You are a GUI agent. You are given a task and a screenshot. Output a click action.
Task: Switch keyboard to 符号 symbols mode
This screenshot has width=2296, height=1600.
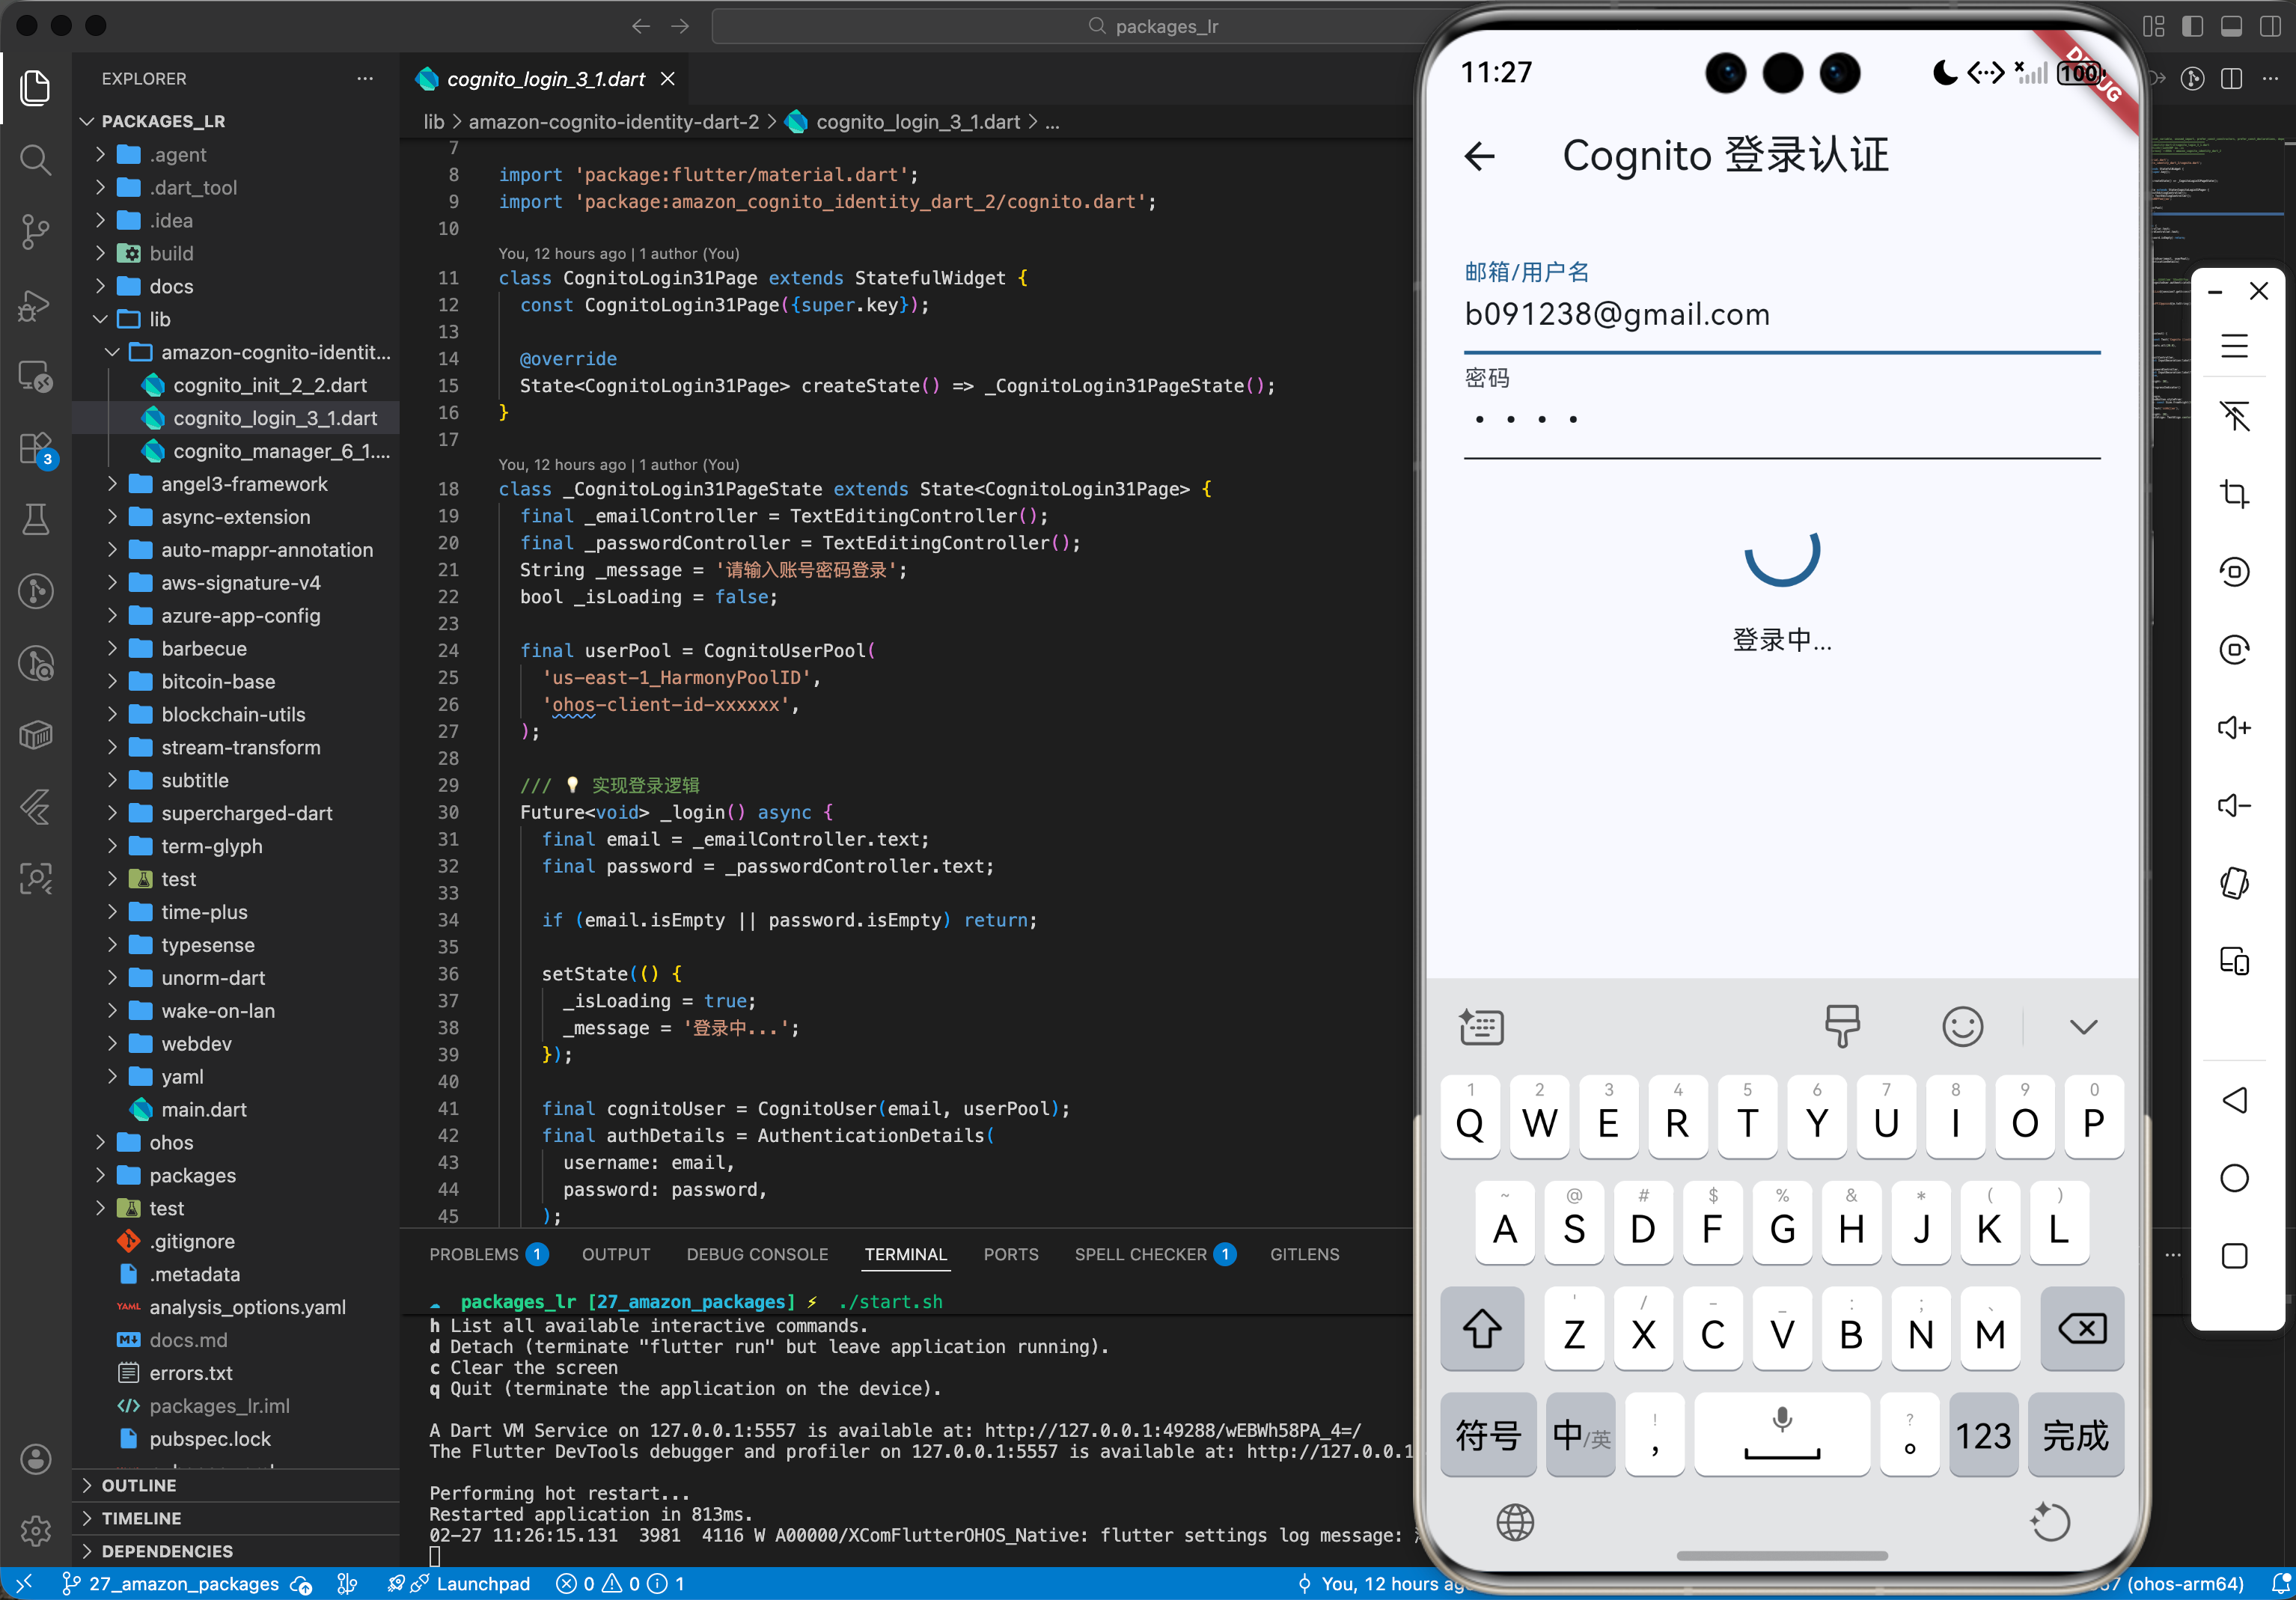pos(1488,1435)
